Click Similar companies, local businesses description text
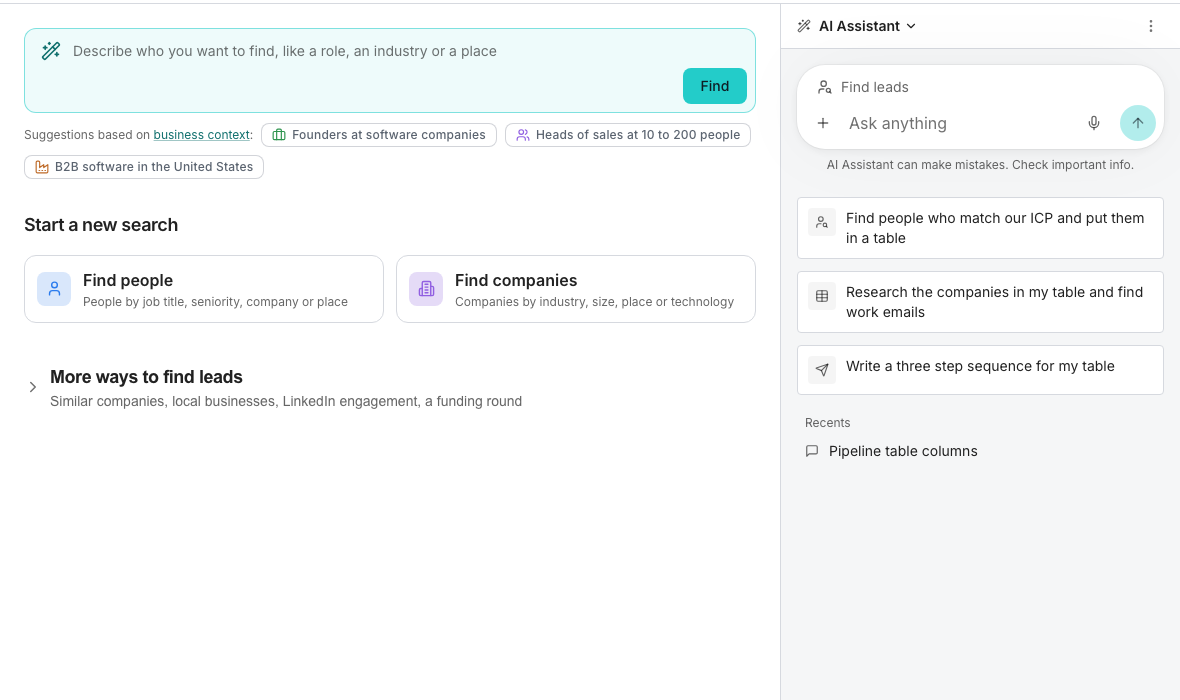The height and width of the screenshot is (700, 1180). coord(286,401)
